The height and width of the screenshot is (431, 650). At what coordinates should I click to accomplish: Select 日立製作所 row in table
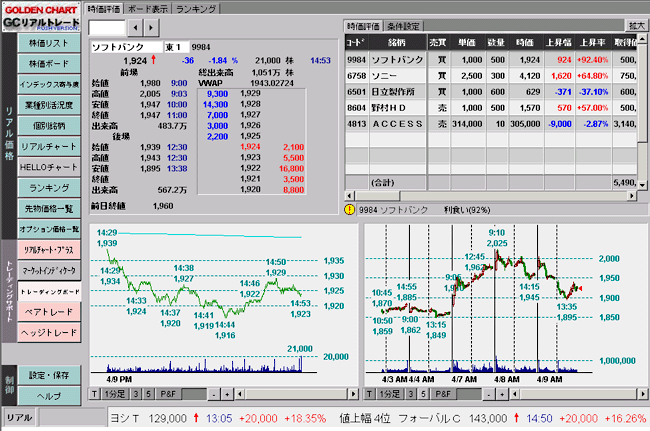pos(491,92)
